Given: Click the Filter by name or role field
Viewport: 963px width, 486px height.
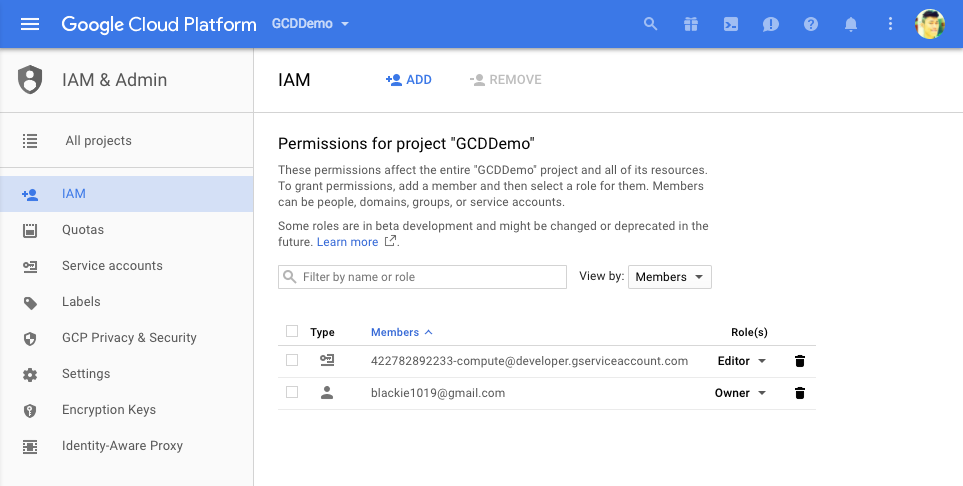Looking at the screenshot, I should 430,277.
